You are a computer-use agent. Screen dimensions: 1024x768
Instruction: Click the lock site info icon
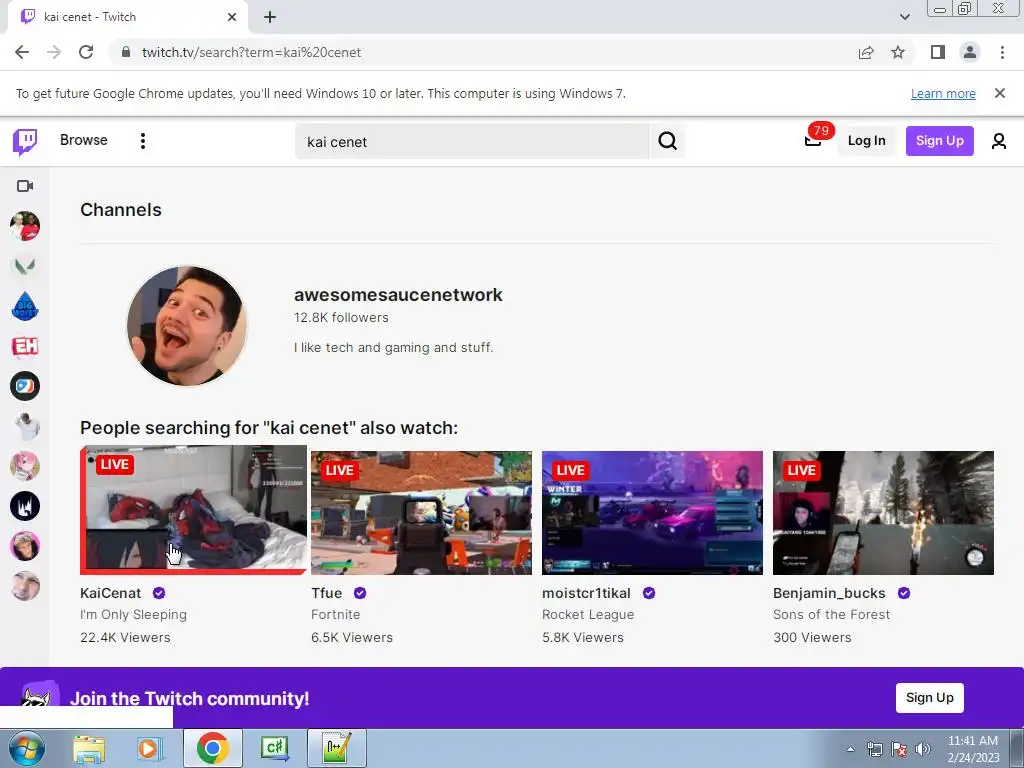coord(127,52)
